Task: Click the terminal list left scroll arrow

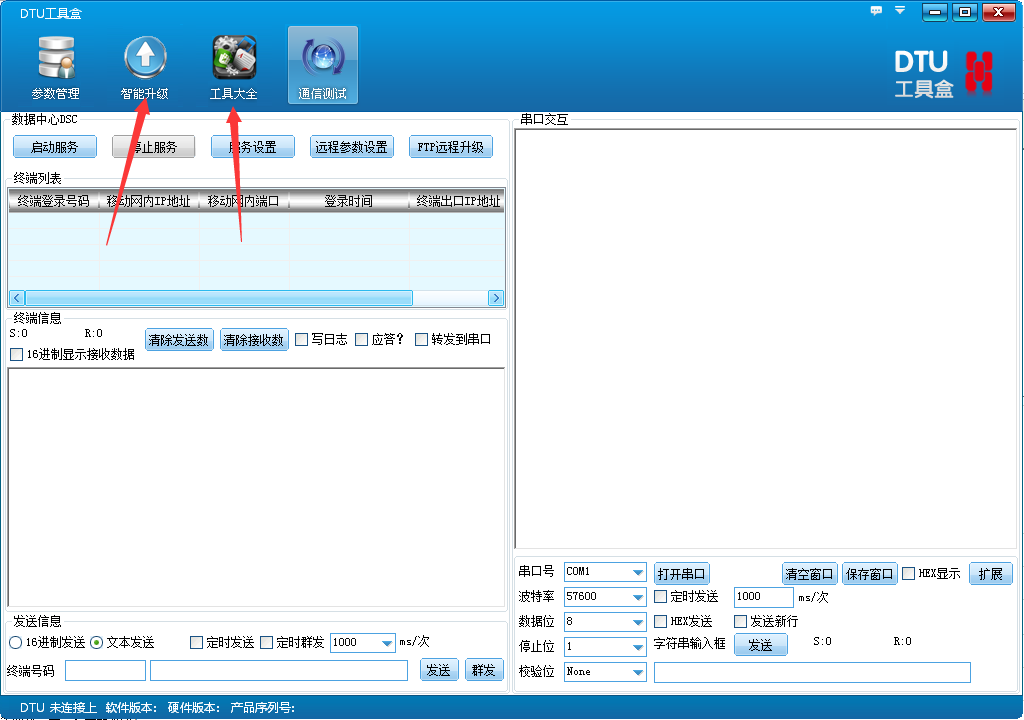Action: tap(17, 299)
